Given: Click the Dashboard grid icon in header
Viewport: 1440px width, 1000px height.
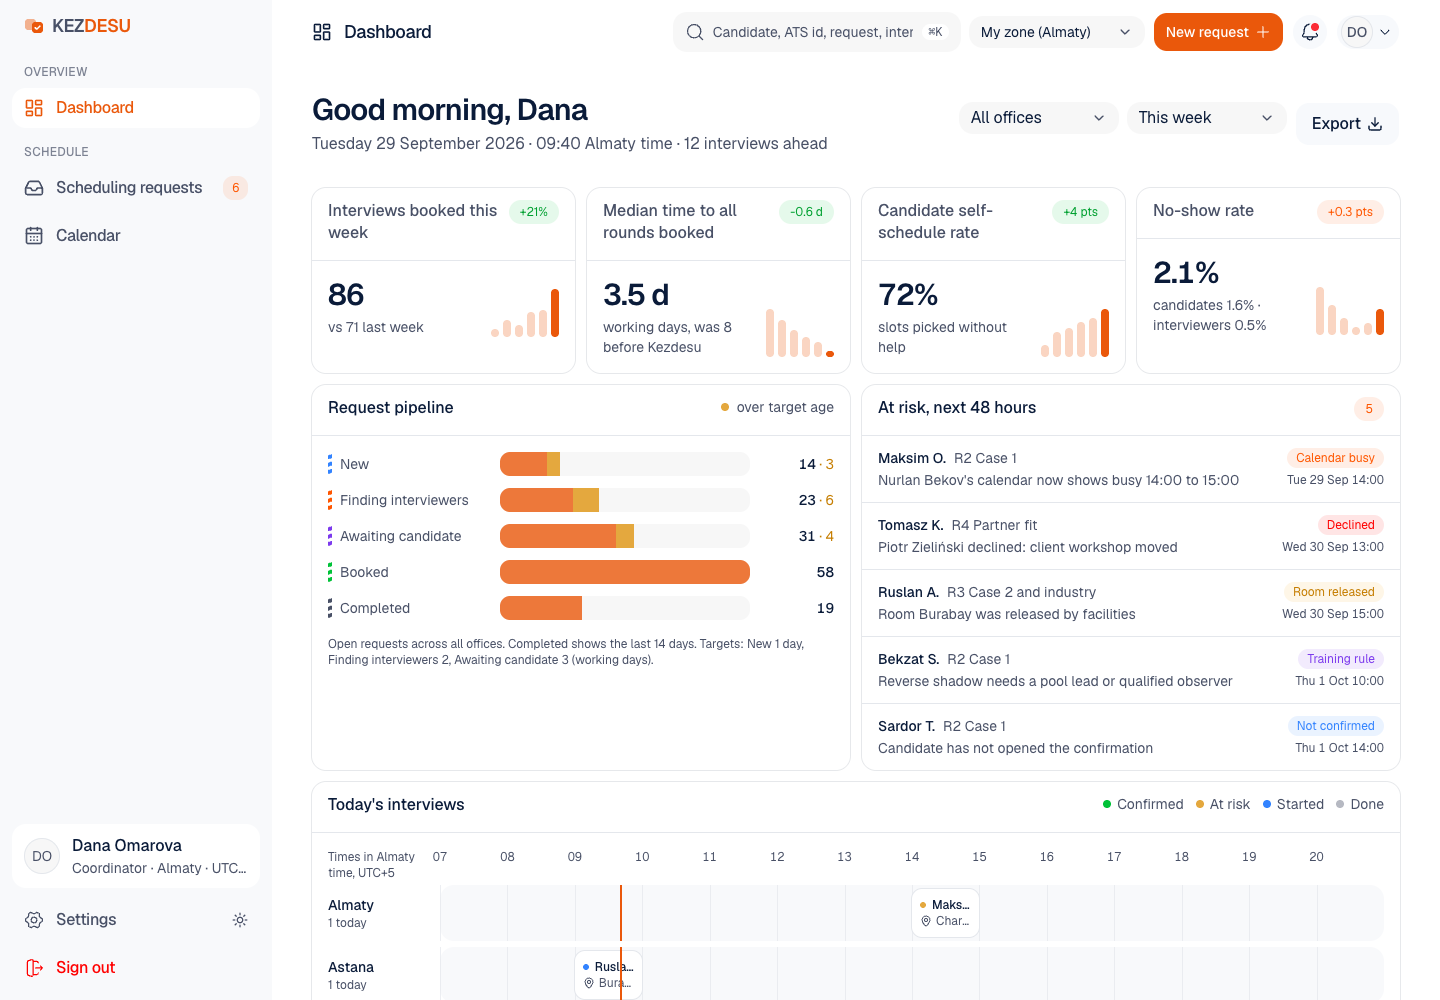Looking at the screenshot, I should [x=322, y=32].
